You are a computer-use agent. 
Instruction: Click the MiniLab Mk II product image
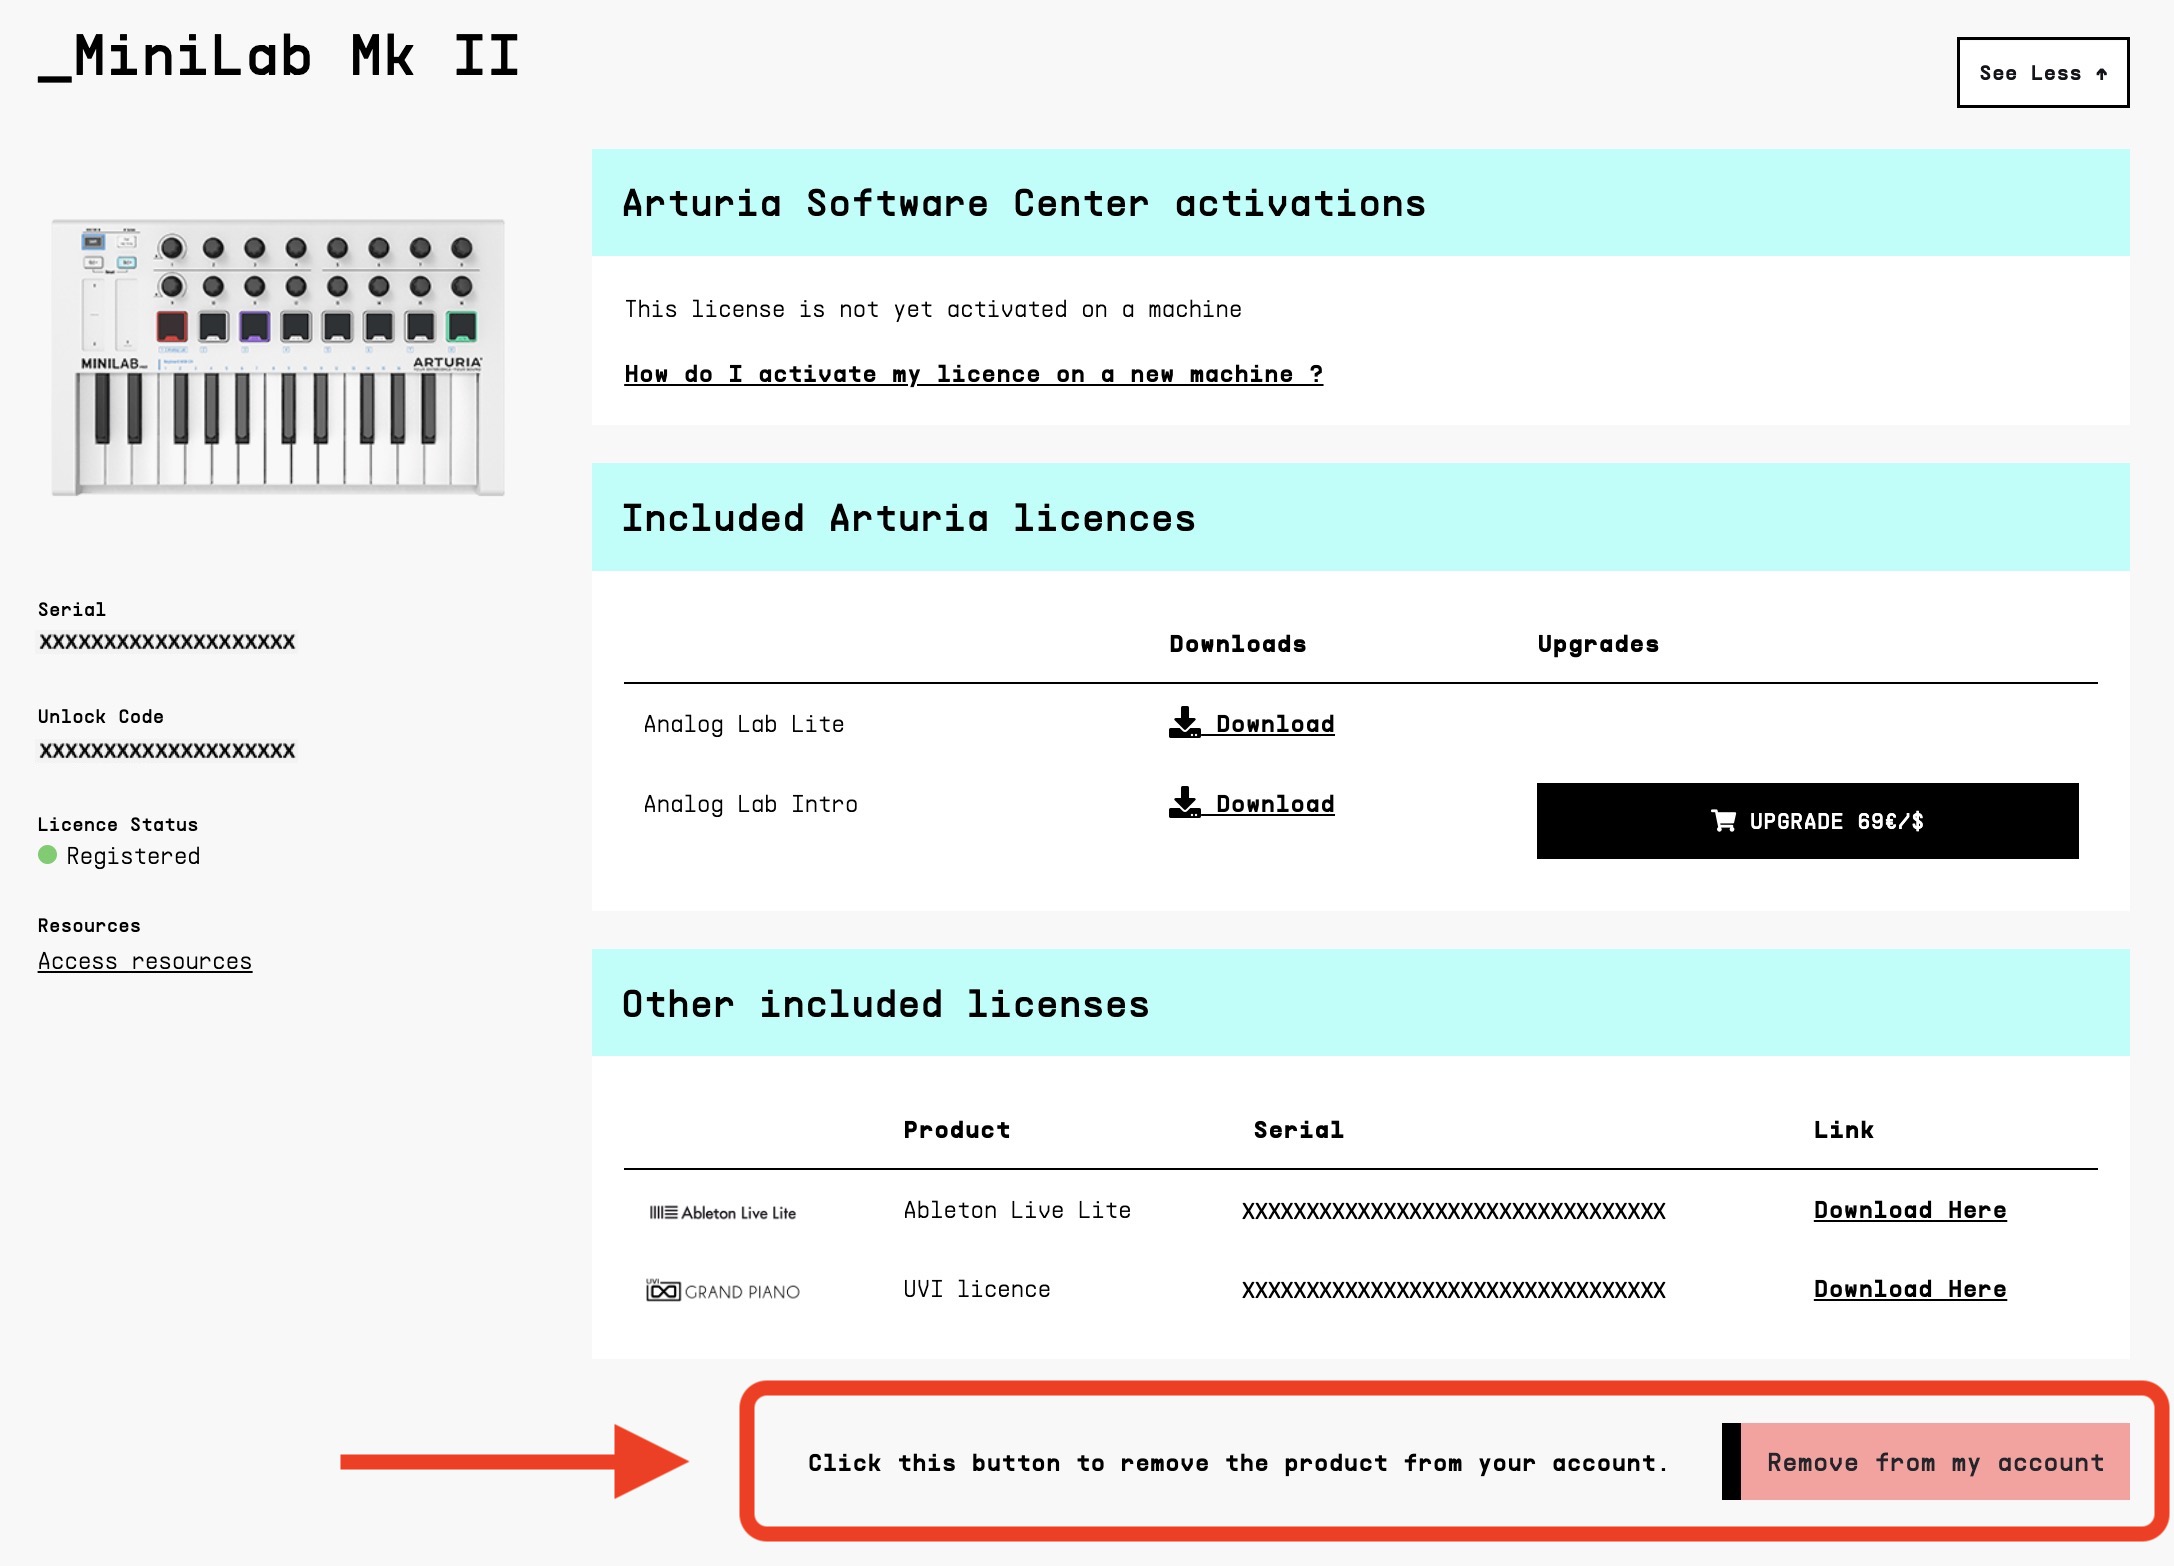click(x=278, y=357)
